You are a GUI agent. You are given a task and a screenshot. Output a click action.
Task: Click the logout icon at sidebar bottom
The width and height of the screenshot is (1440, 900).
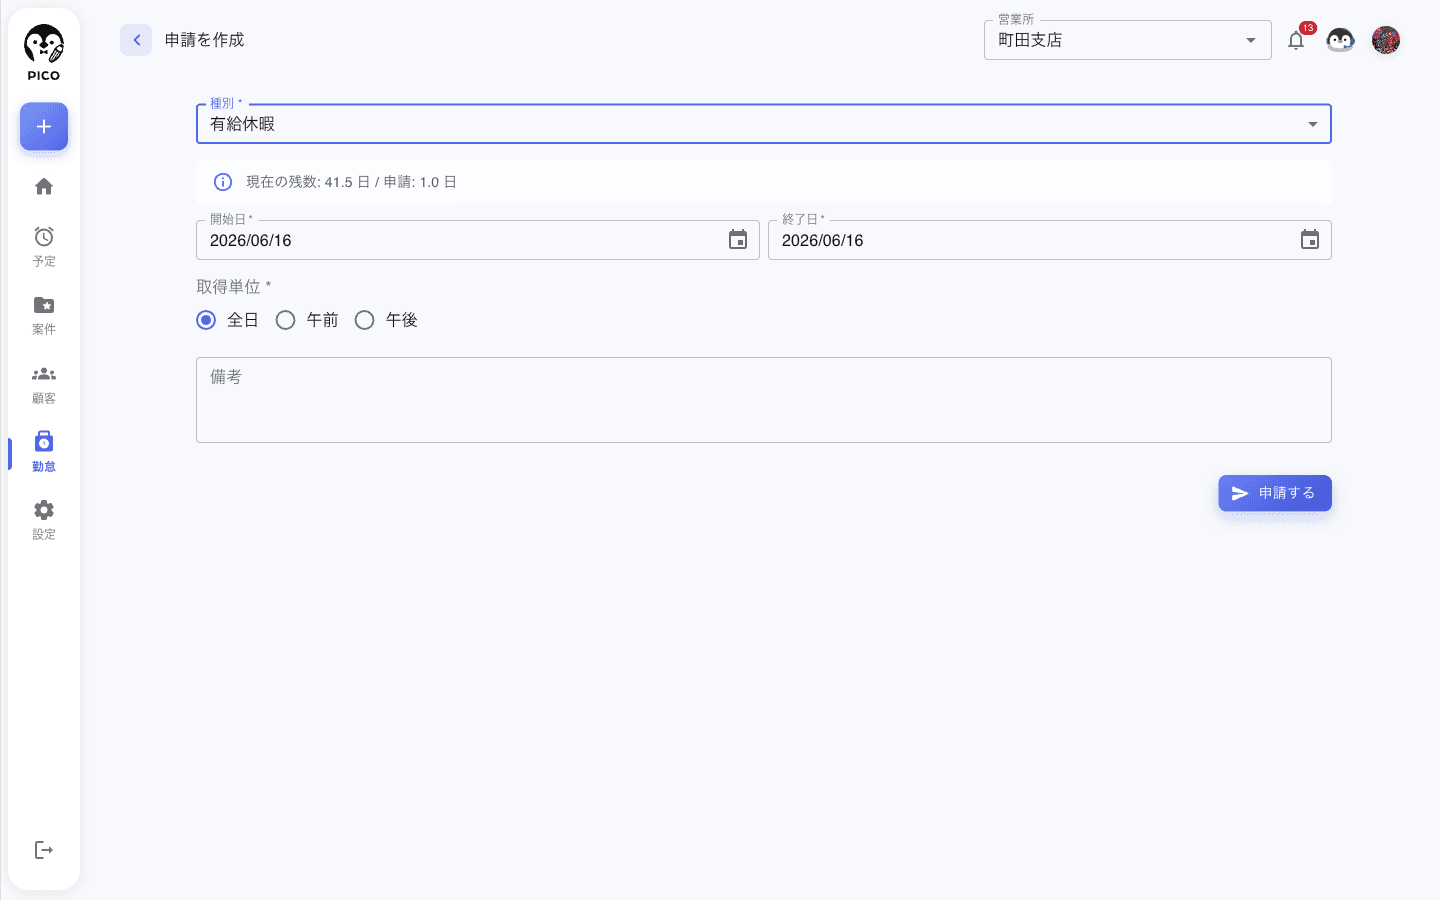point(44,850)
